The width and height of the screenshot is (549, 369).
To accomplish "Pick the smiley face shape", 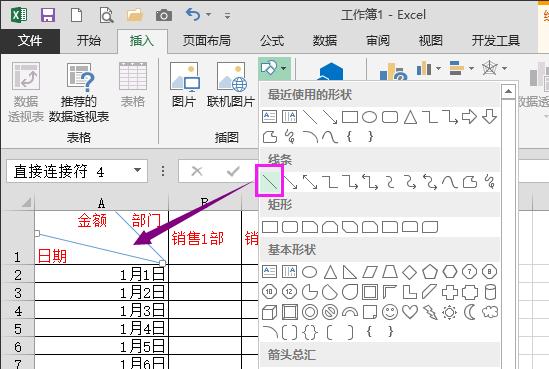I will (389, 312).
